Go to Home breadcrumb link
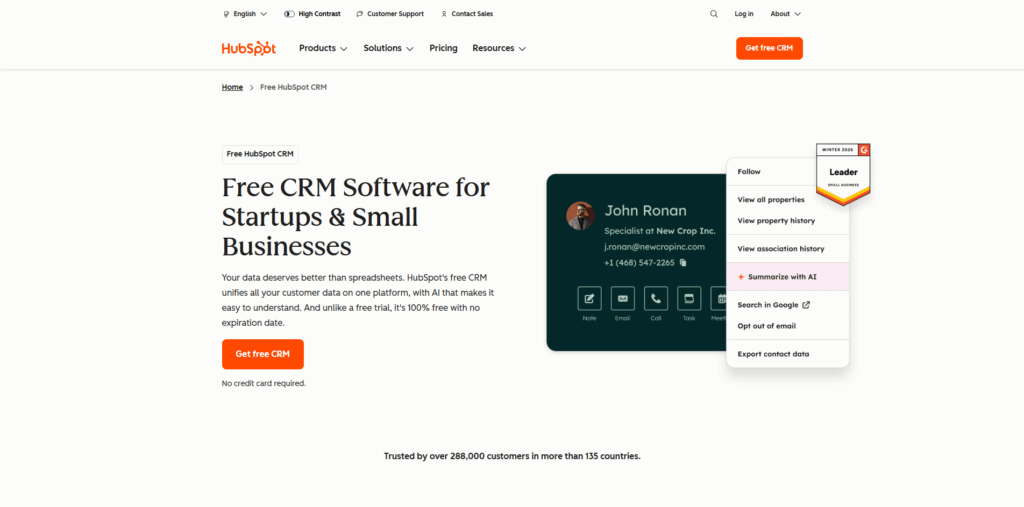 click(x=232, y=87)
